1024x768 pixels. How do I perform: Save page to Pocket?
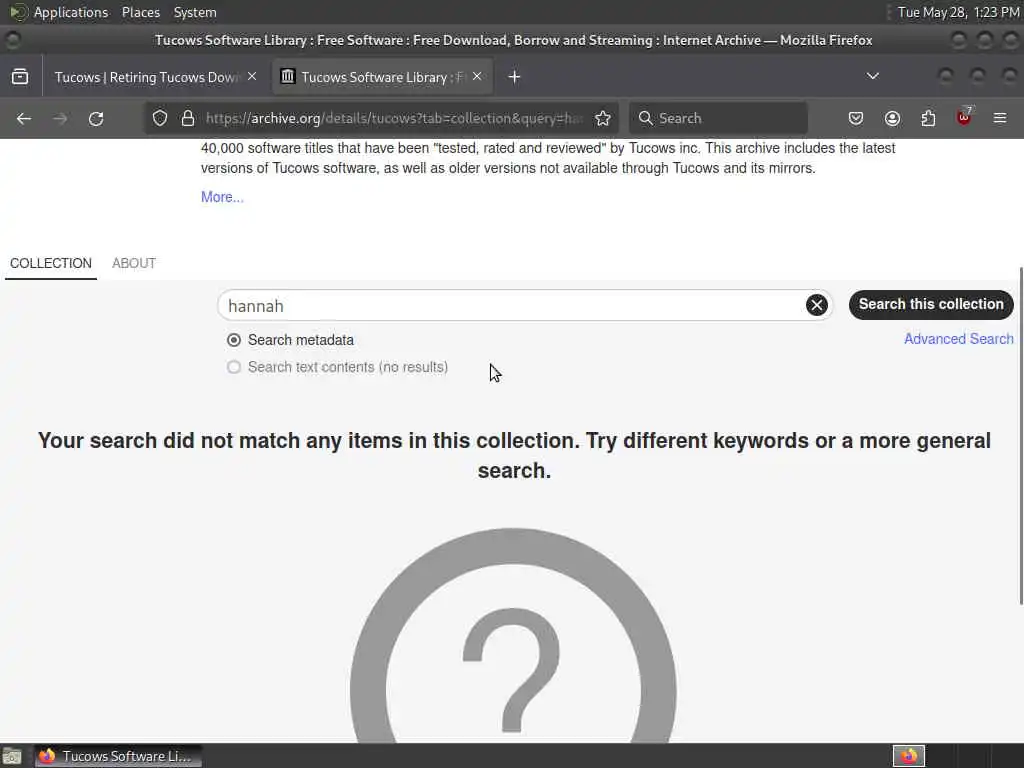[x=856, y=118]
